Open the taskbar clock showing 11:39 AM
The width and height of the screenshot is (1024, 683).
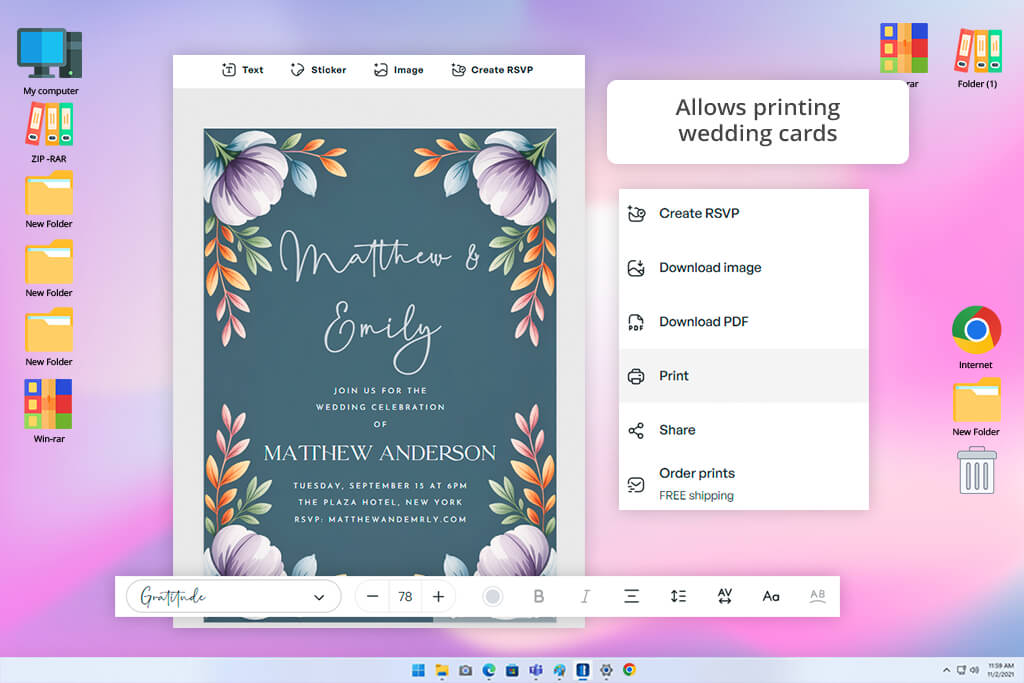(x=1000, y=670)
